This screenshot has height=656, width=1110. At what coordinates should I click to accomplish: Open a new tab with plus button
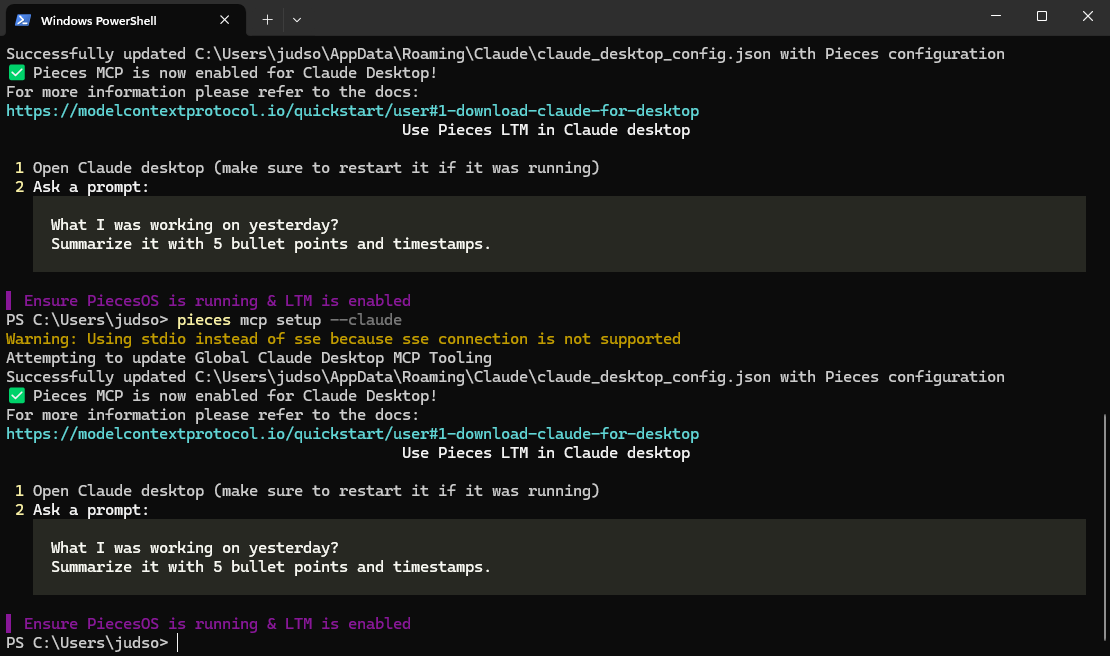tap(267, 21)
